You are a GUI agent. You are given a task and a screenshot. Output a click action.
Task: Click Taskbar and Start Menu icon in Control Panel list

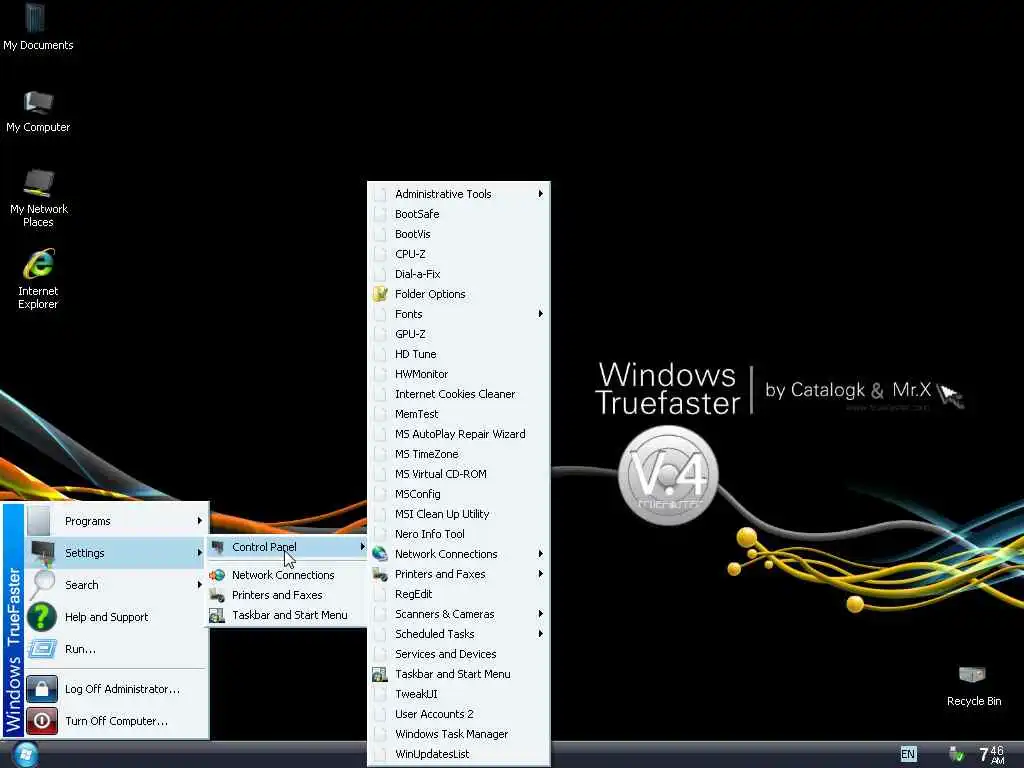point(379,674)
